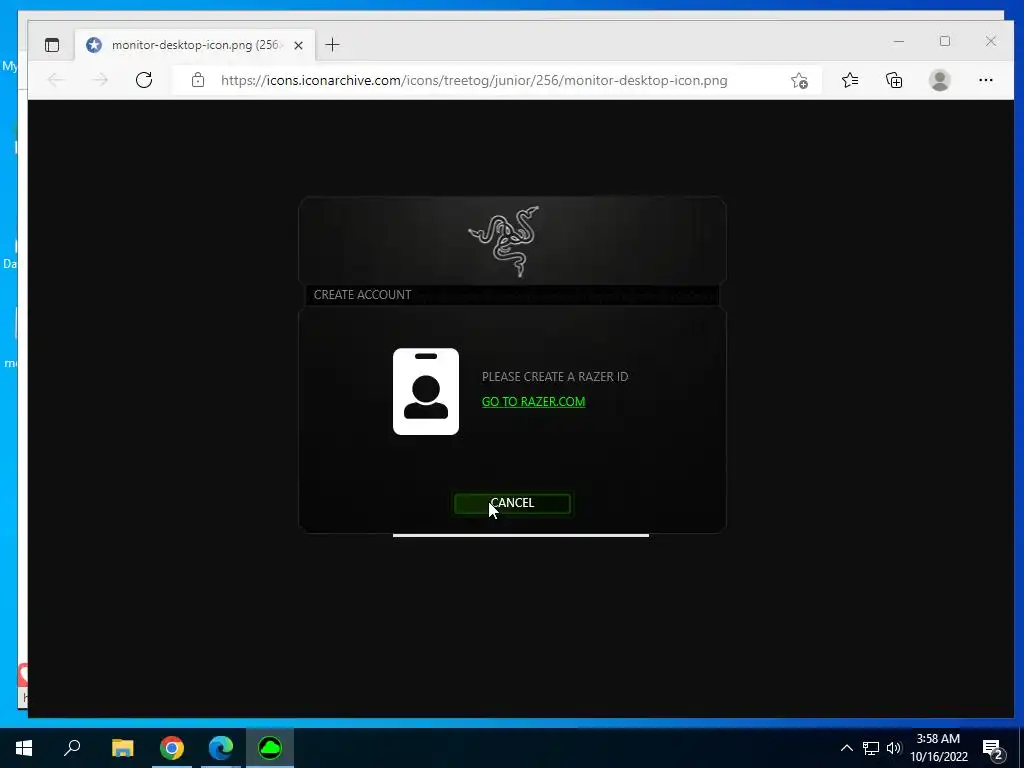Show hidden system tray icons
This screenshot has height=768, width=1024.
(846, 748)
